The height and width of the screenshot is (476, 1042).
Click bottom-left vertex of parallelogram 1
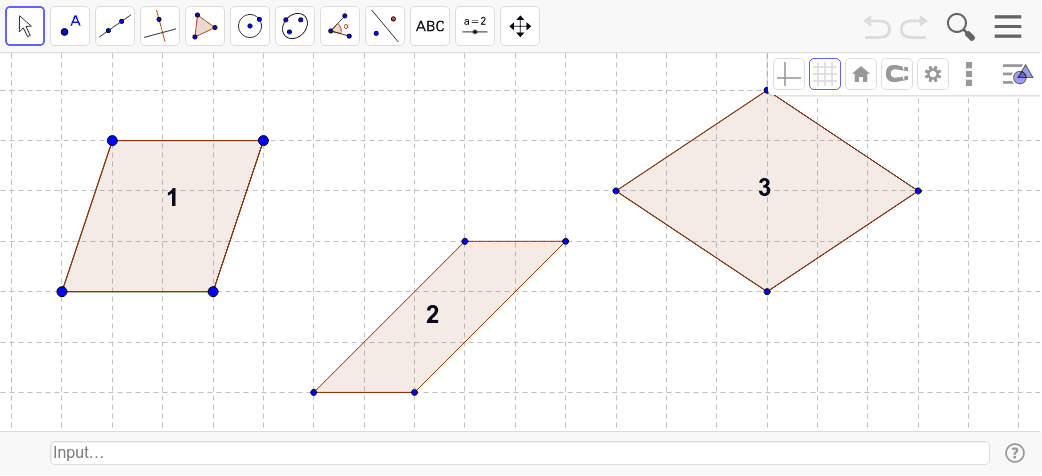coord(62,291)
